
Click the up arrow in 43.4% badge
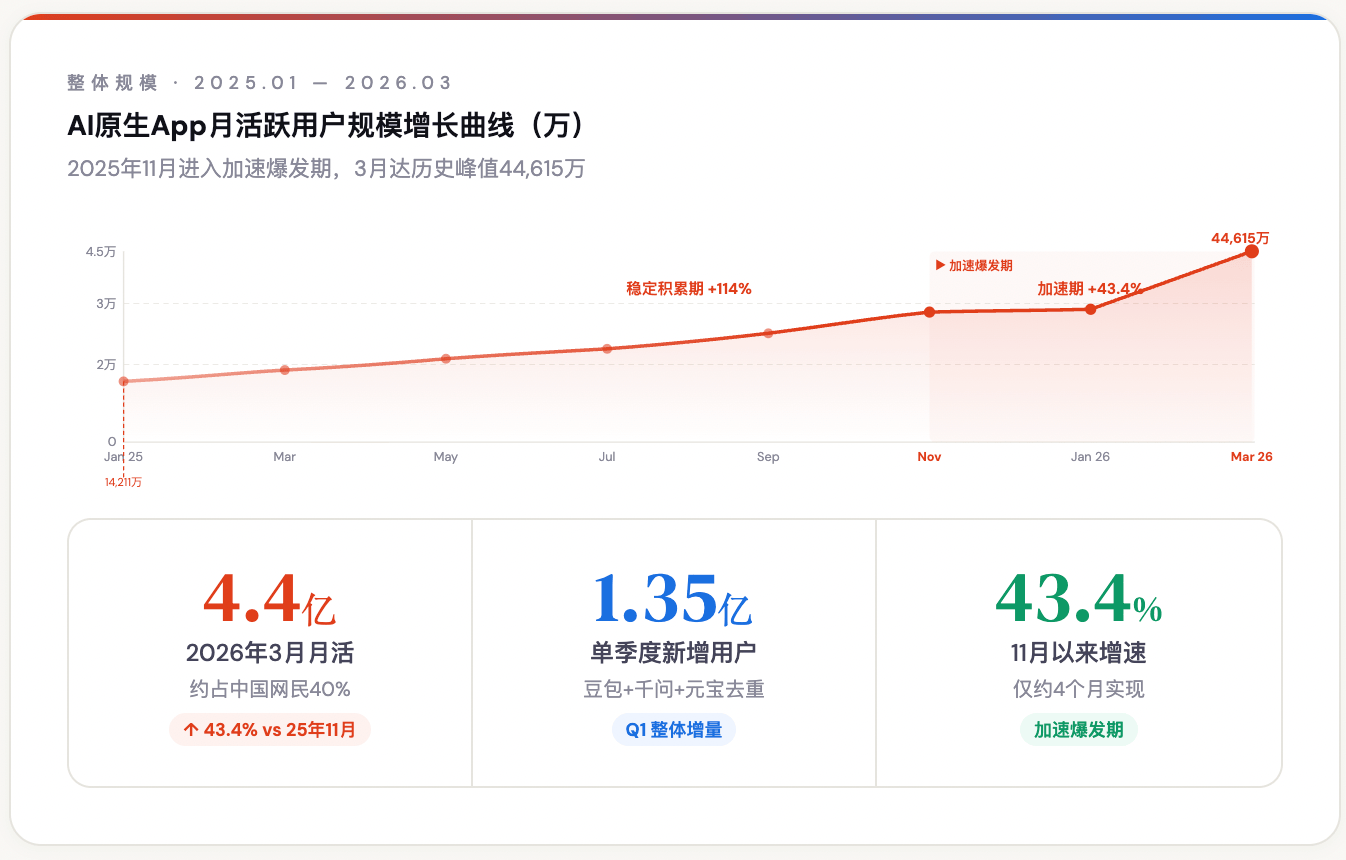(x=191, y=730)
